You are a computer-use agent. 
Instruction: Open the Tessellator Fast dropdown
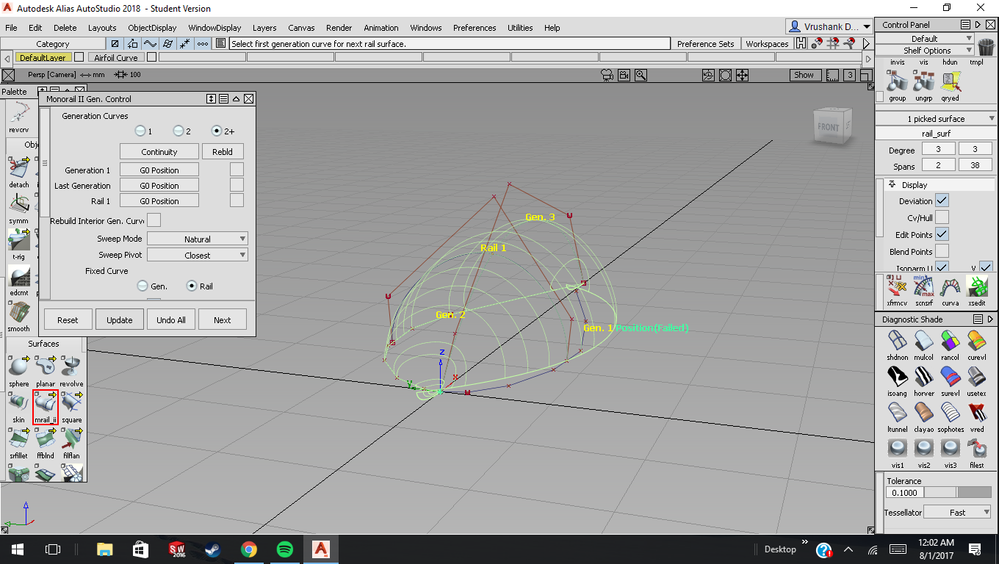point(958,512)
